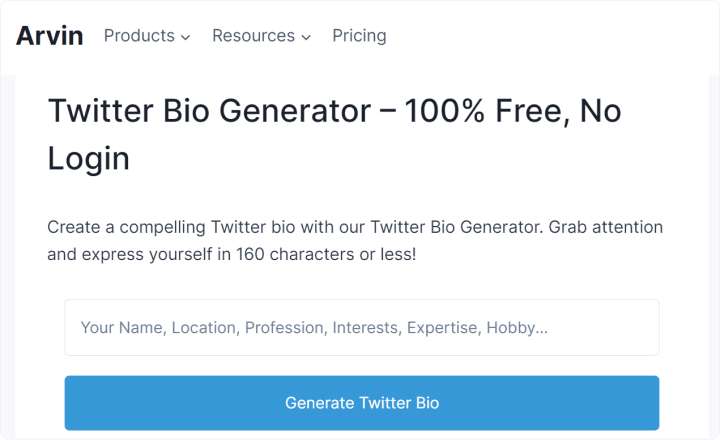This screenshot has width=720, height=440.
Task: Click the small arrow beside Resources
Action: click(x=306, y=37)
